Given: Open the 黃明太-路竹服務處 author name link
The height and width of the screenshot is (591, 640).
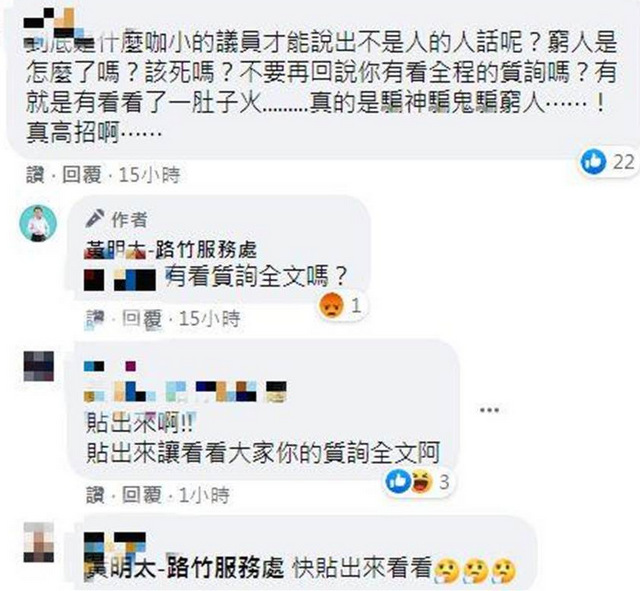Looking at the screenshot, I should click(x=170, y=250).
